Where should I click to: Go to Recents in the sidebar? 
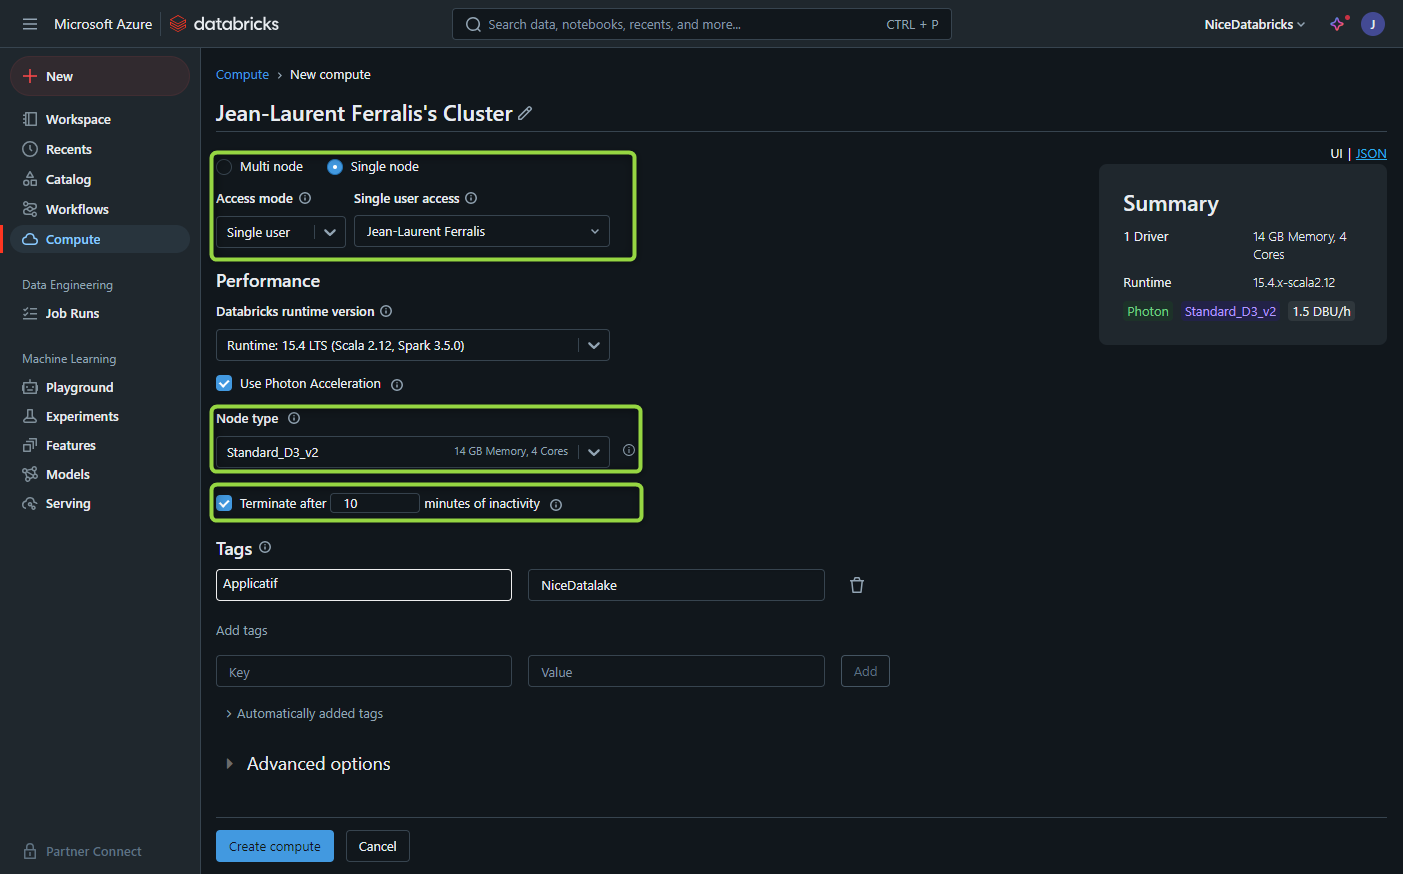69,149
